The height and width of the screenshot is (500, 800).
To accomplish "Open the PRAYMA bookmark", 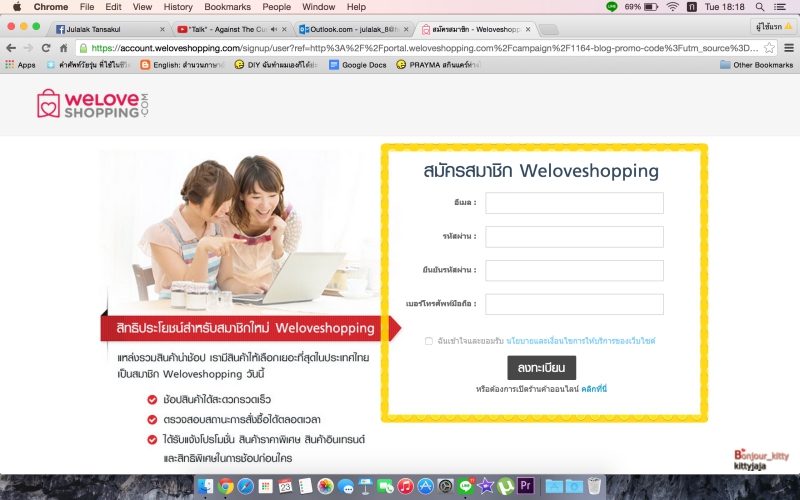I will [438, 65].
